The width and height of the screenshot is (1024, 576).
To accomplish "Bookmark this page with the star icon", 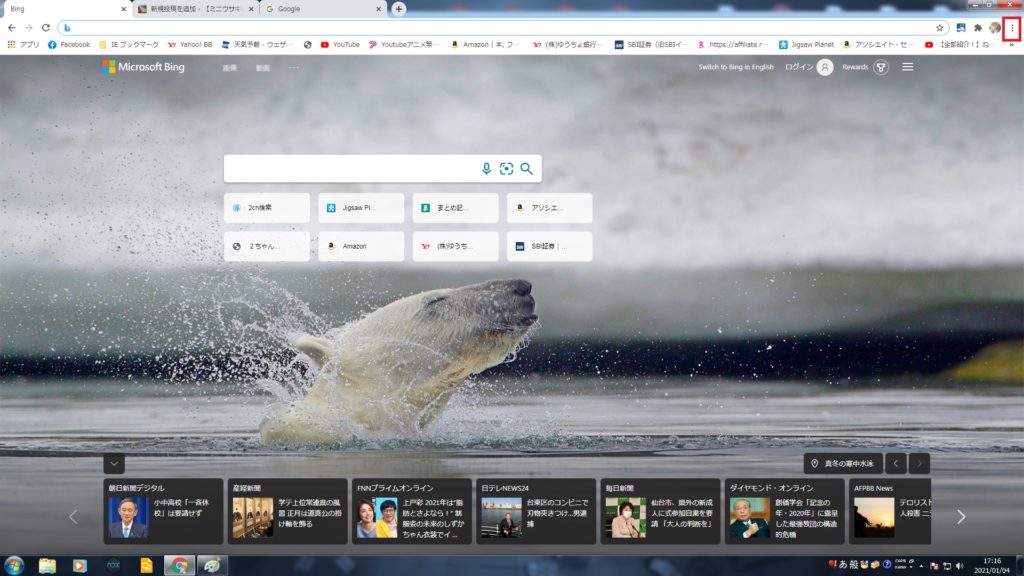I will [x=939, y=28].
